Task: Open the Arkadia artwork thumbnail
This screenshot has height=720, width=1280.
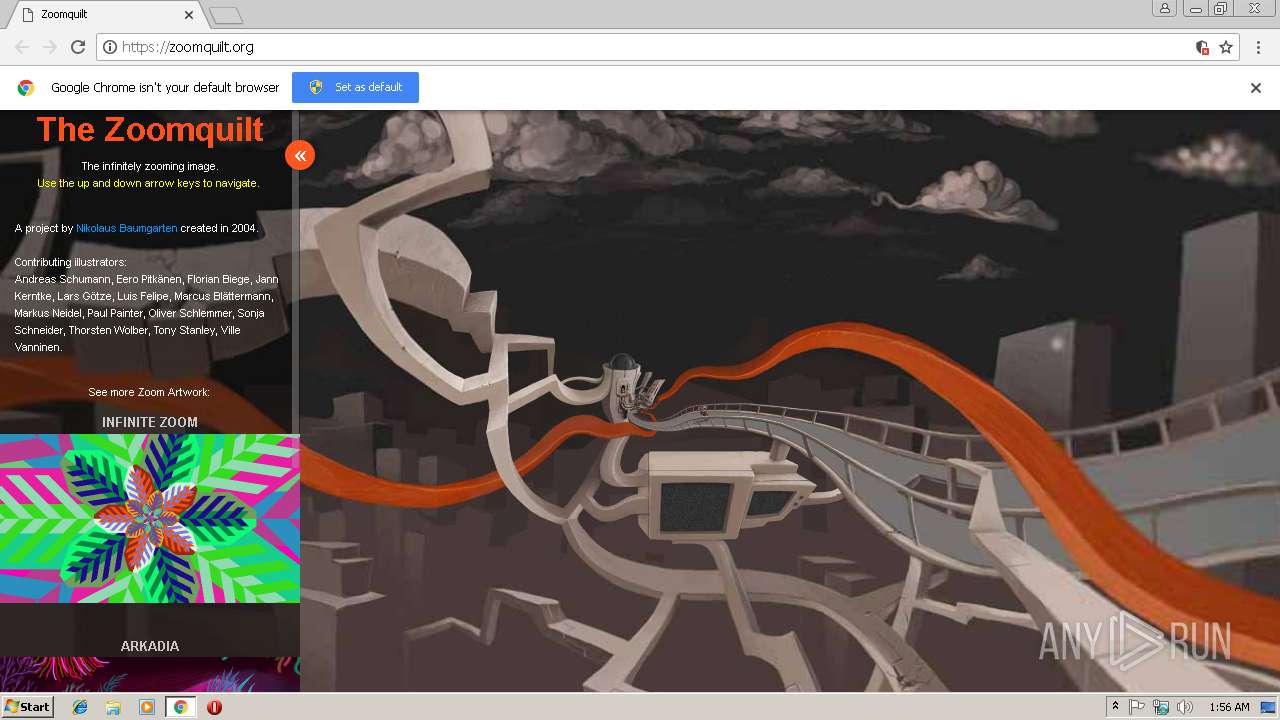Action: pos(150,674)
